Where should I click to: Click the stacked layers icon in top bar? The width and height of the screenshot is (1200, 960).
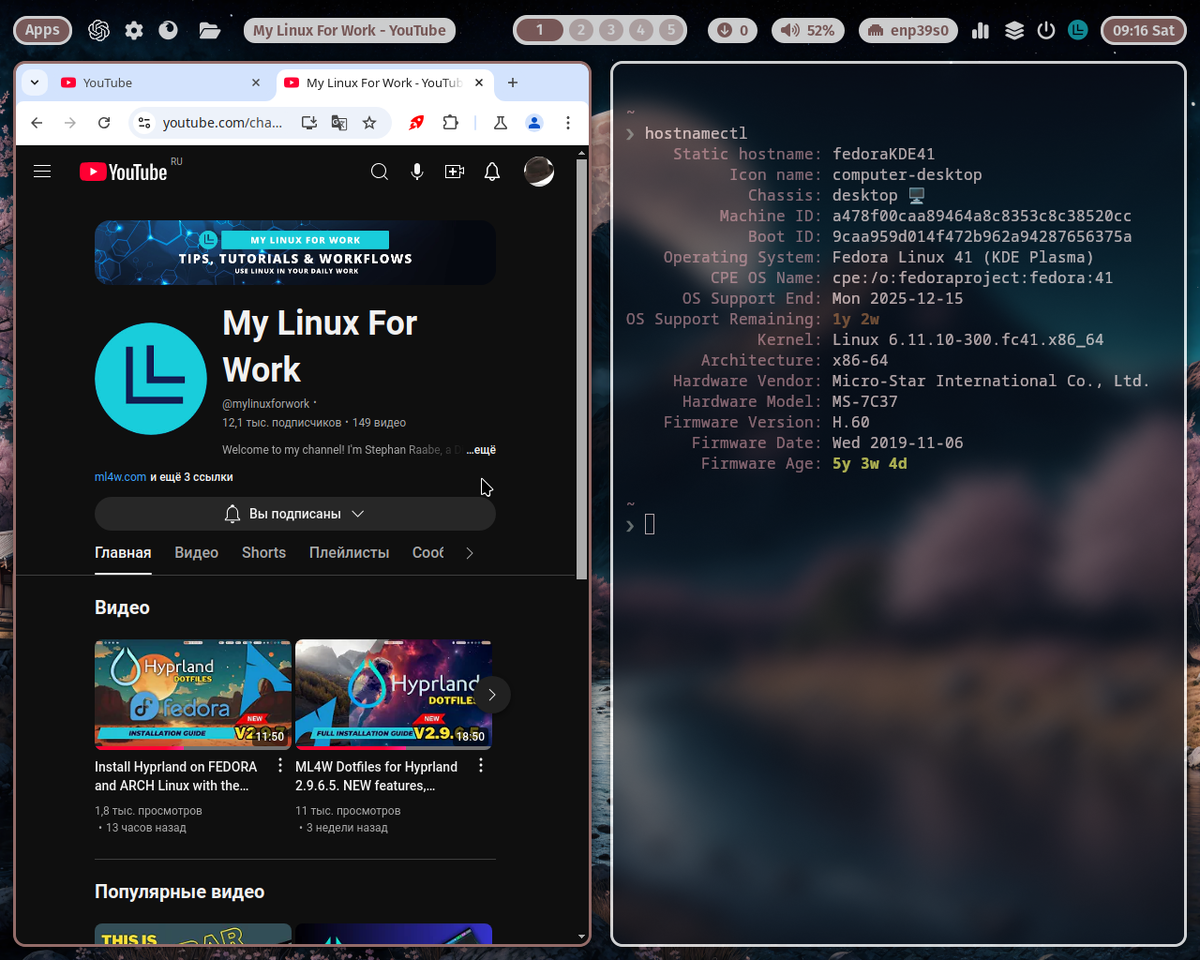click(x=1014, y=30)
